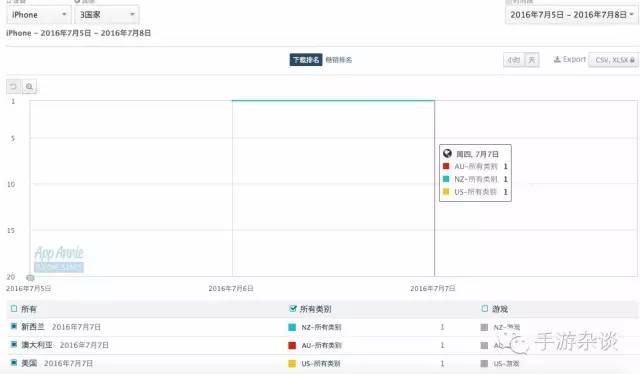Click the NZ-所有类别 label in the legend table
Viewport: 640px width, 374px height.
[x=321, y=327]
